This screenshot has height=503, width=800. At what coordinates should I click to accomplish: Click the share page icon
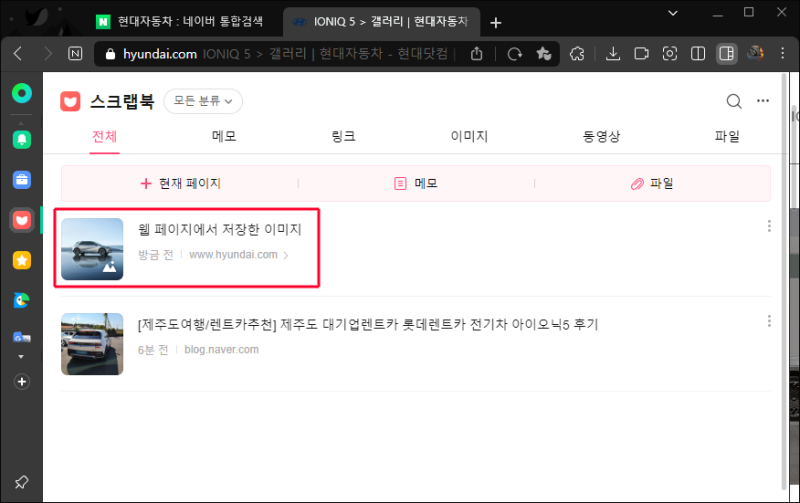click(x=476, y=53)
